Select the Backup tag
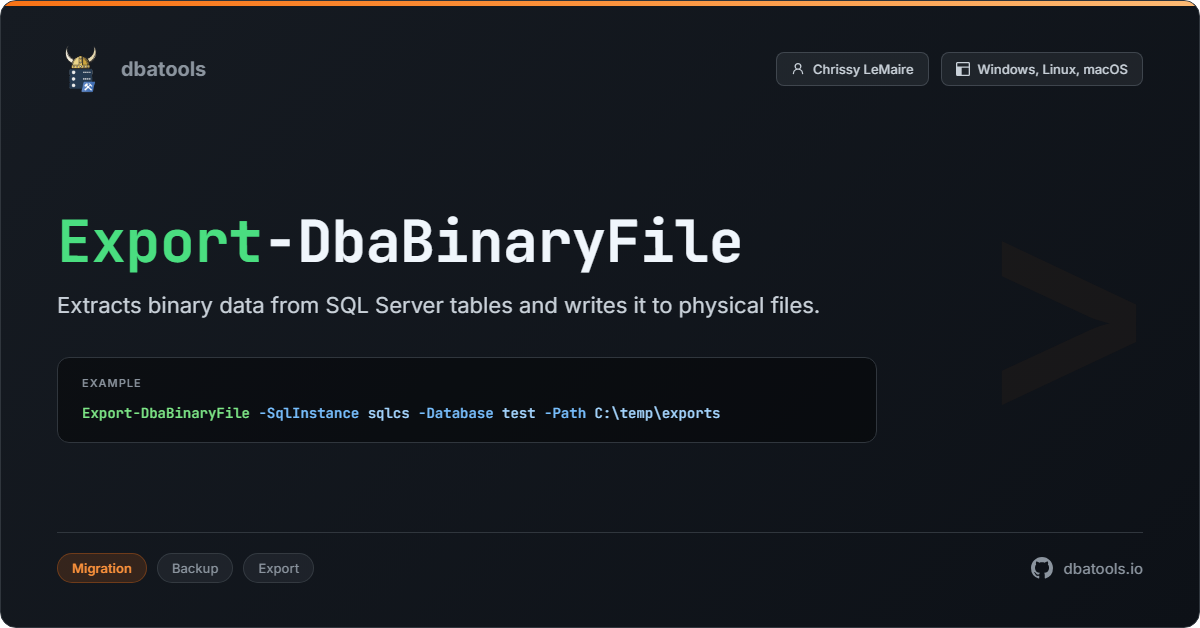The width and height of the screenshot is (1200, 628). (195, 568)
